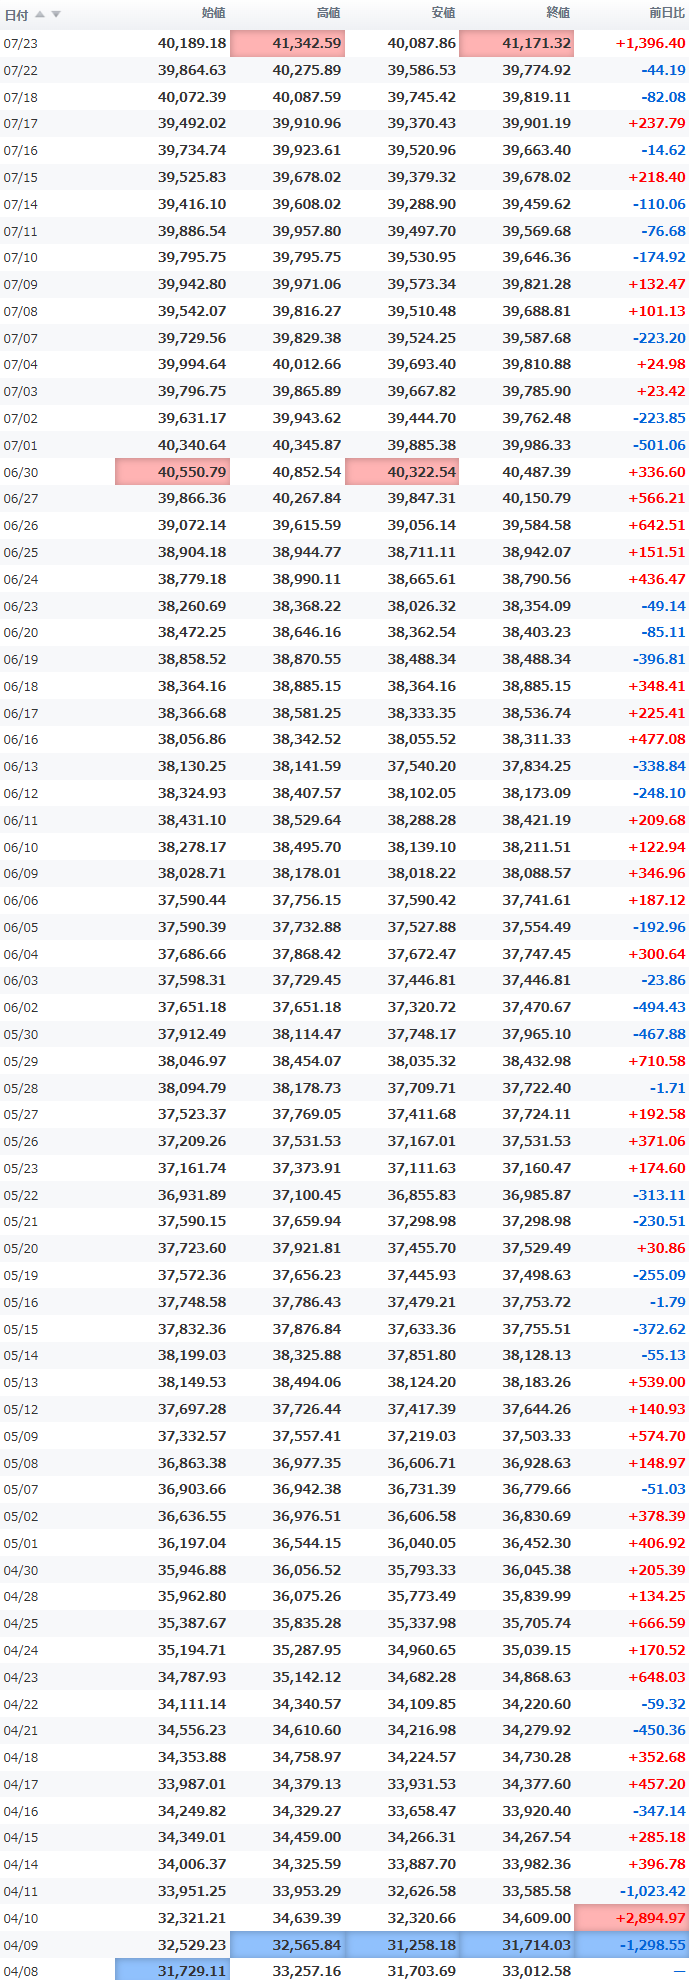Select the highlighted open value 40,550.79
Image resolution: width=689 pixels, height=1980 pixels.
(172, 471)
